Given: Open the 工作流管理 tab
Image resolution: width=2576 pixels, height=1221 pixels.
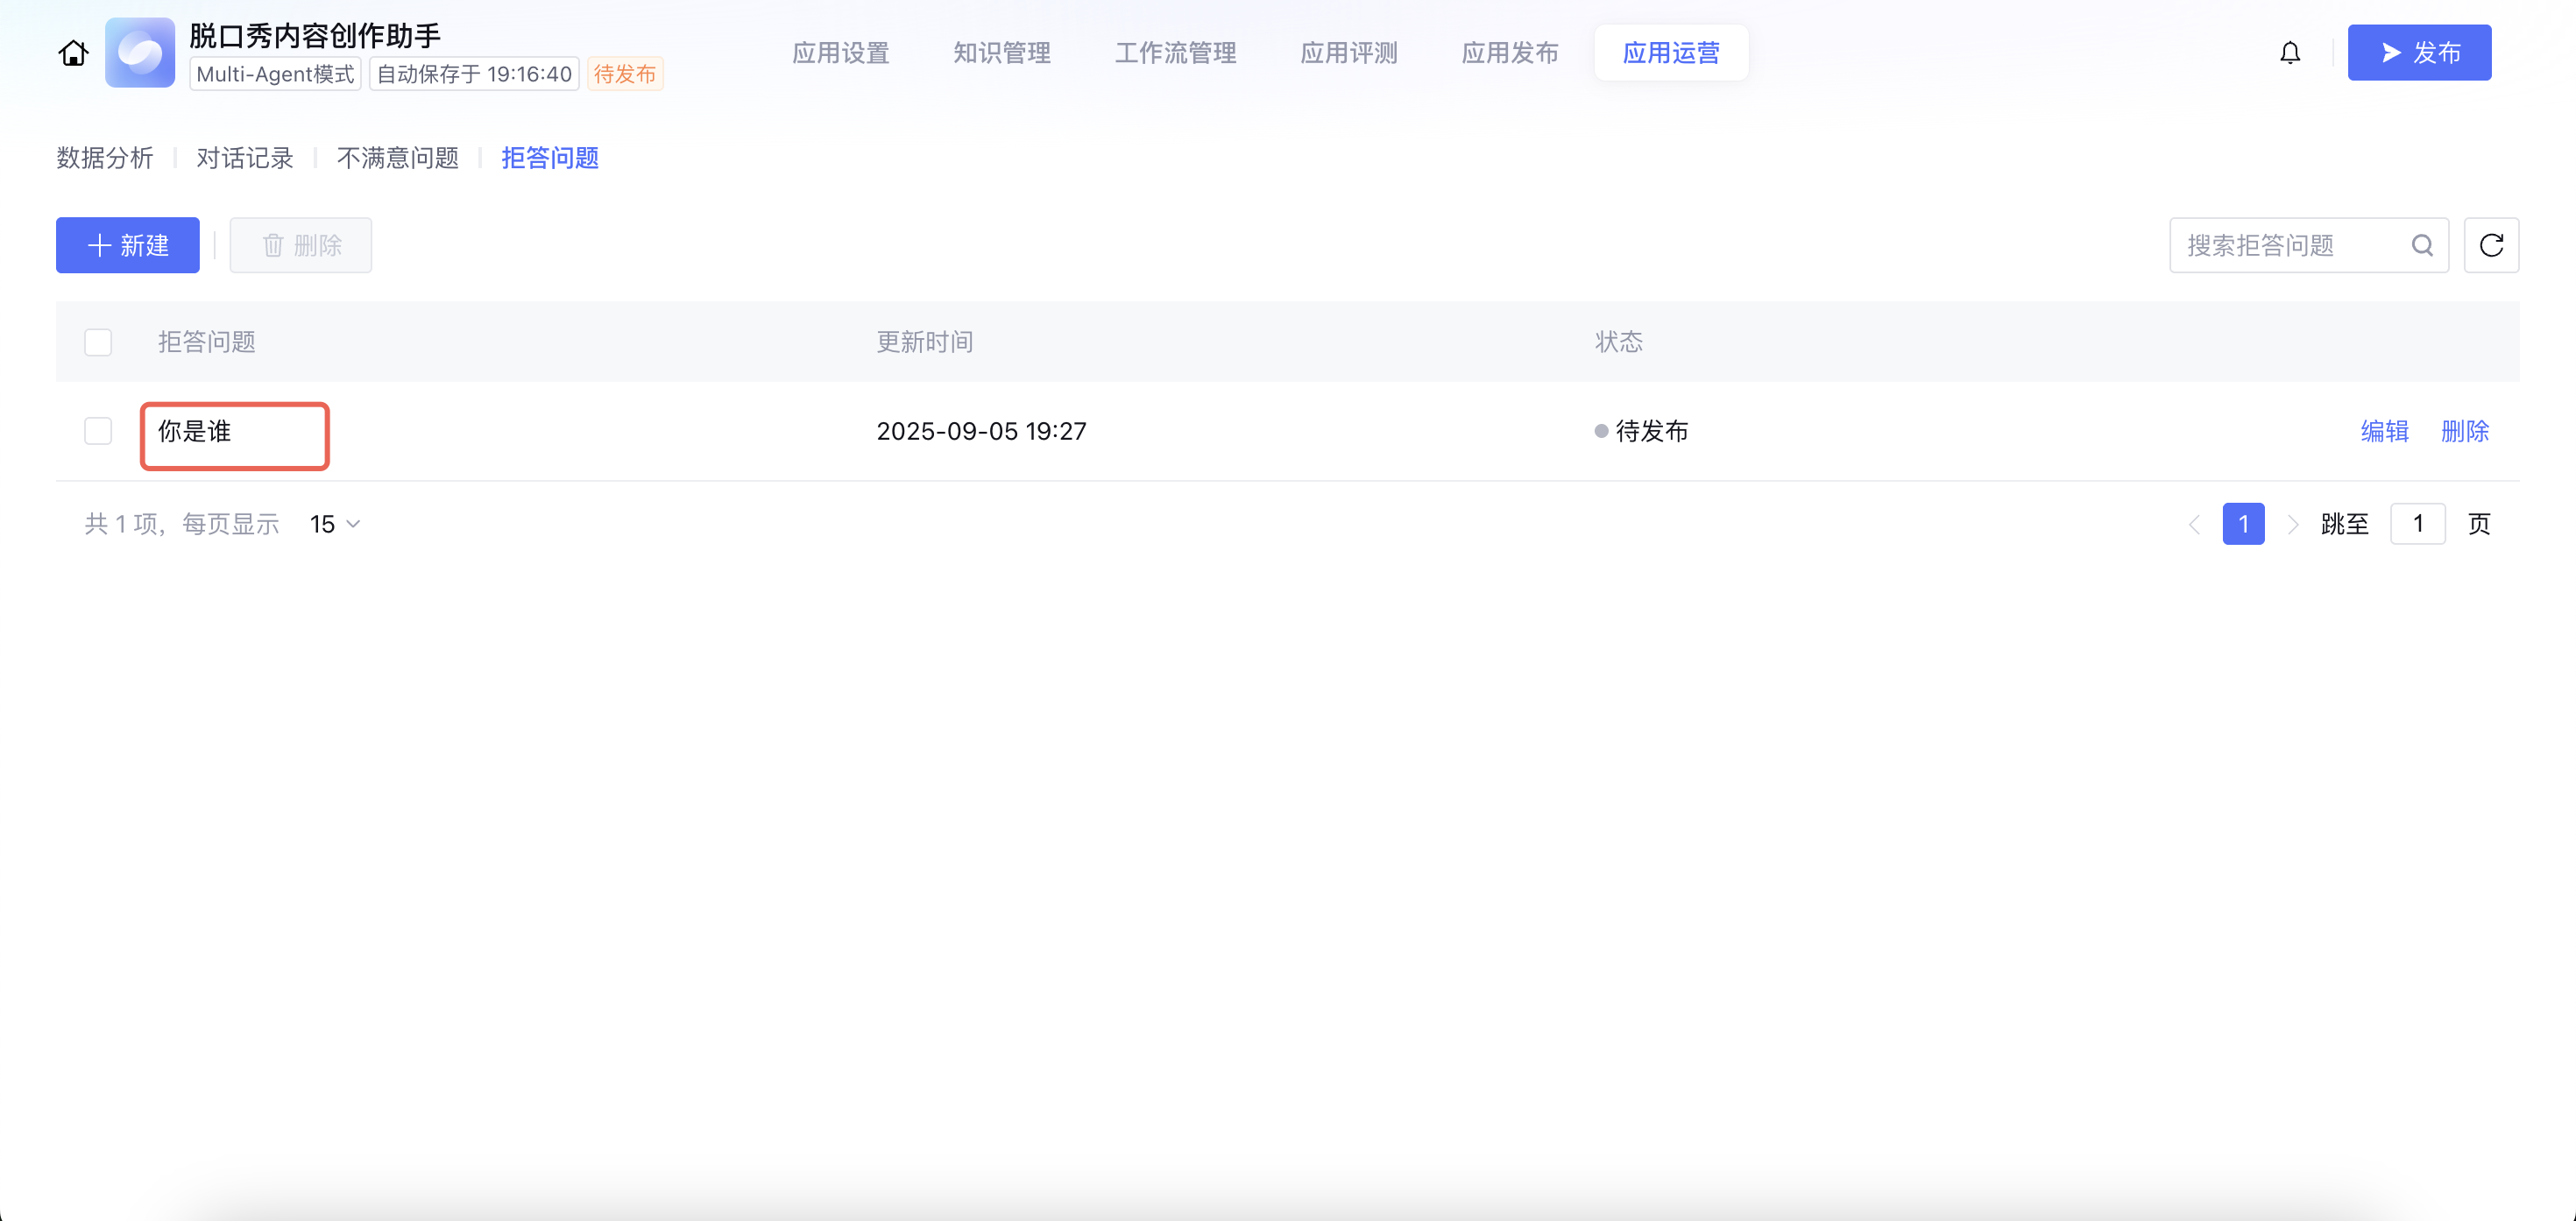Looking at the screenshot, I should (x=1175, y=53).
